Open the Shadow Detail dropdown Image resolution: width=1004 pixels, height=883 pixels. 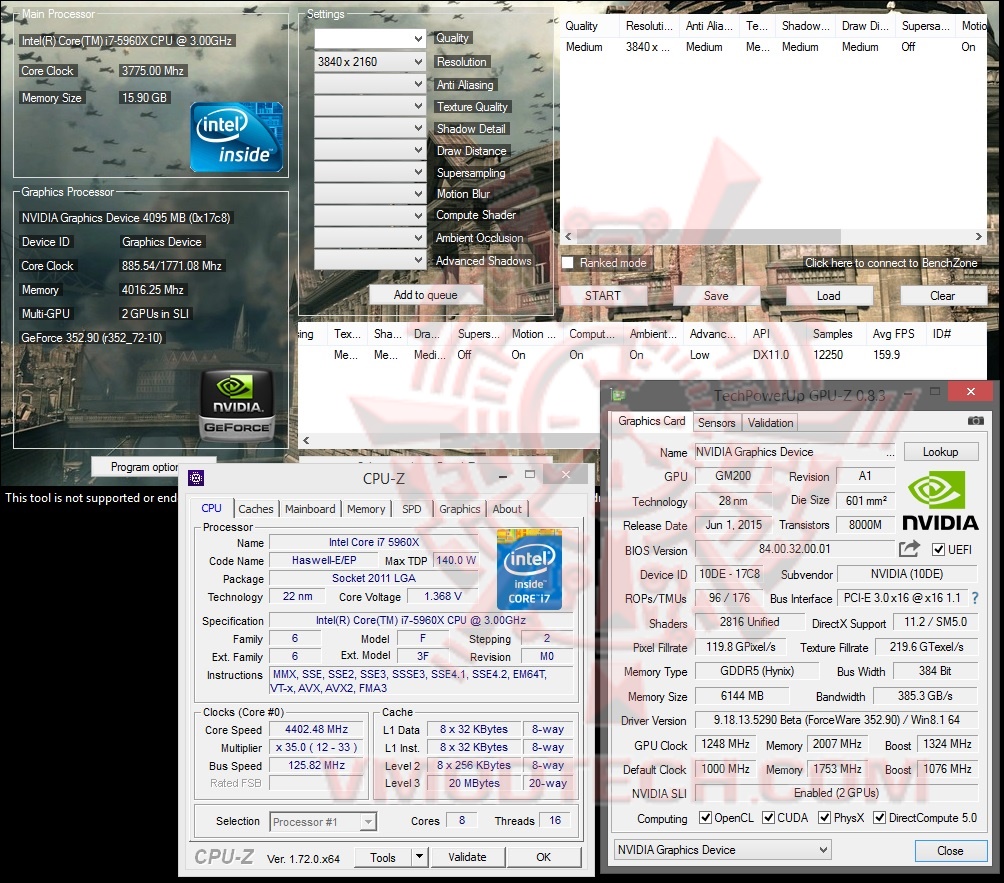pos(370,128)
